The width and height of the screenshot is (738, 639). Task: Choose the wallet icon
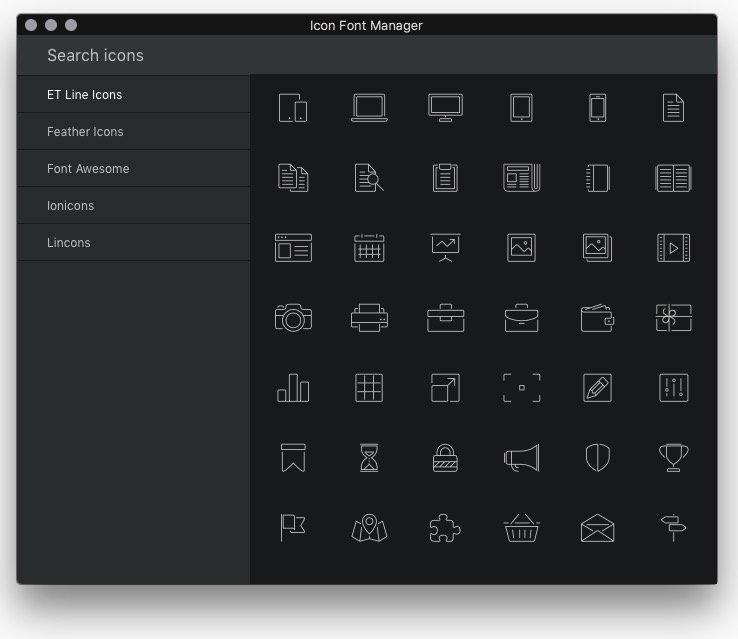click(x=598, y=318)
